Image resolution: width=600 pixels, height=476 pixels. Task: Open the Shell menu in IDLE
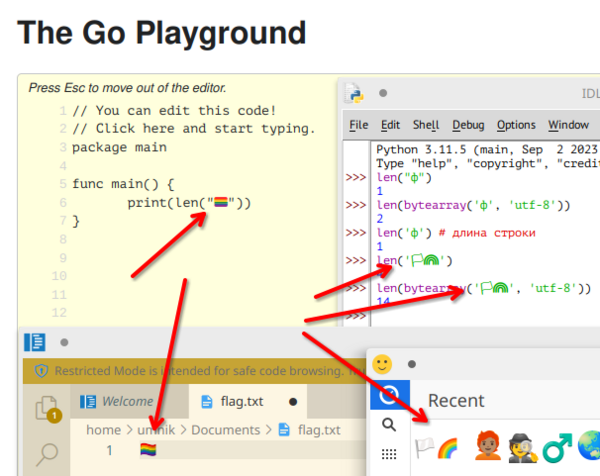(426, 125)
